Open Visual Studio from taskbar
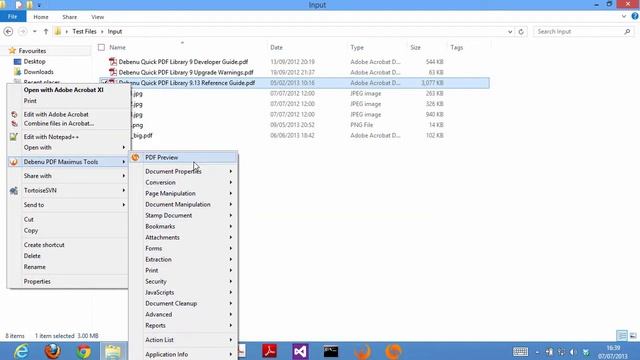The width and height of the screenshot is (640, 360). pyautogui.click(x=300, y=351)
